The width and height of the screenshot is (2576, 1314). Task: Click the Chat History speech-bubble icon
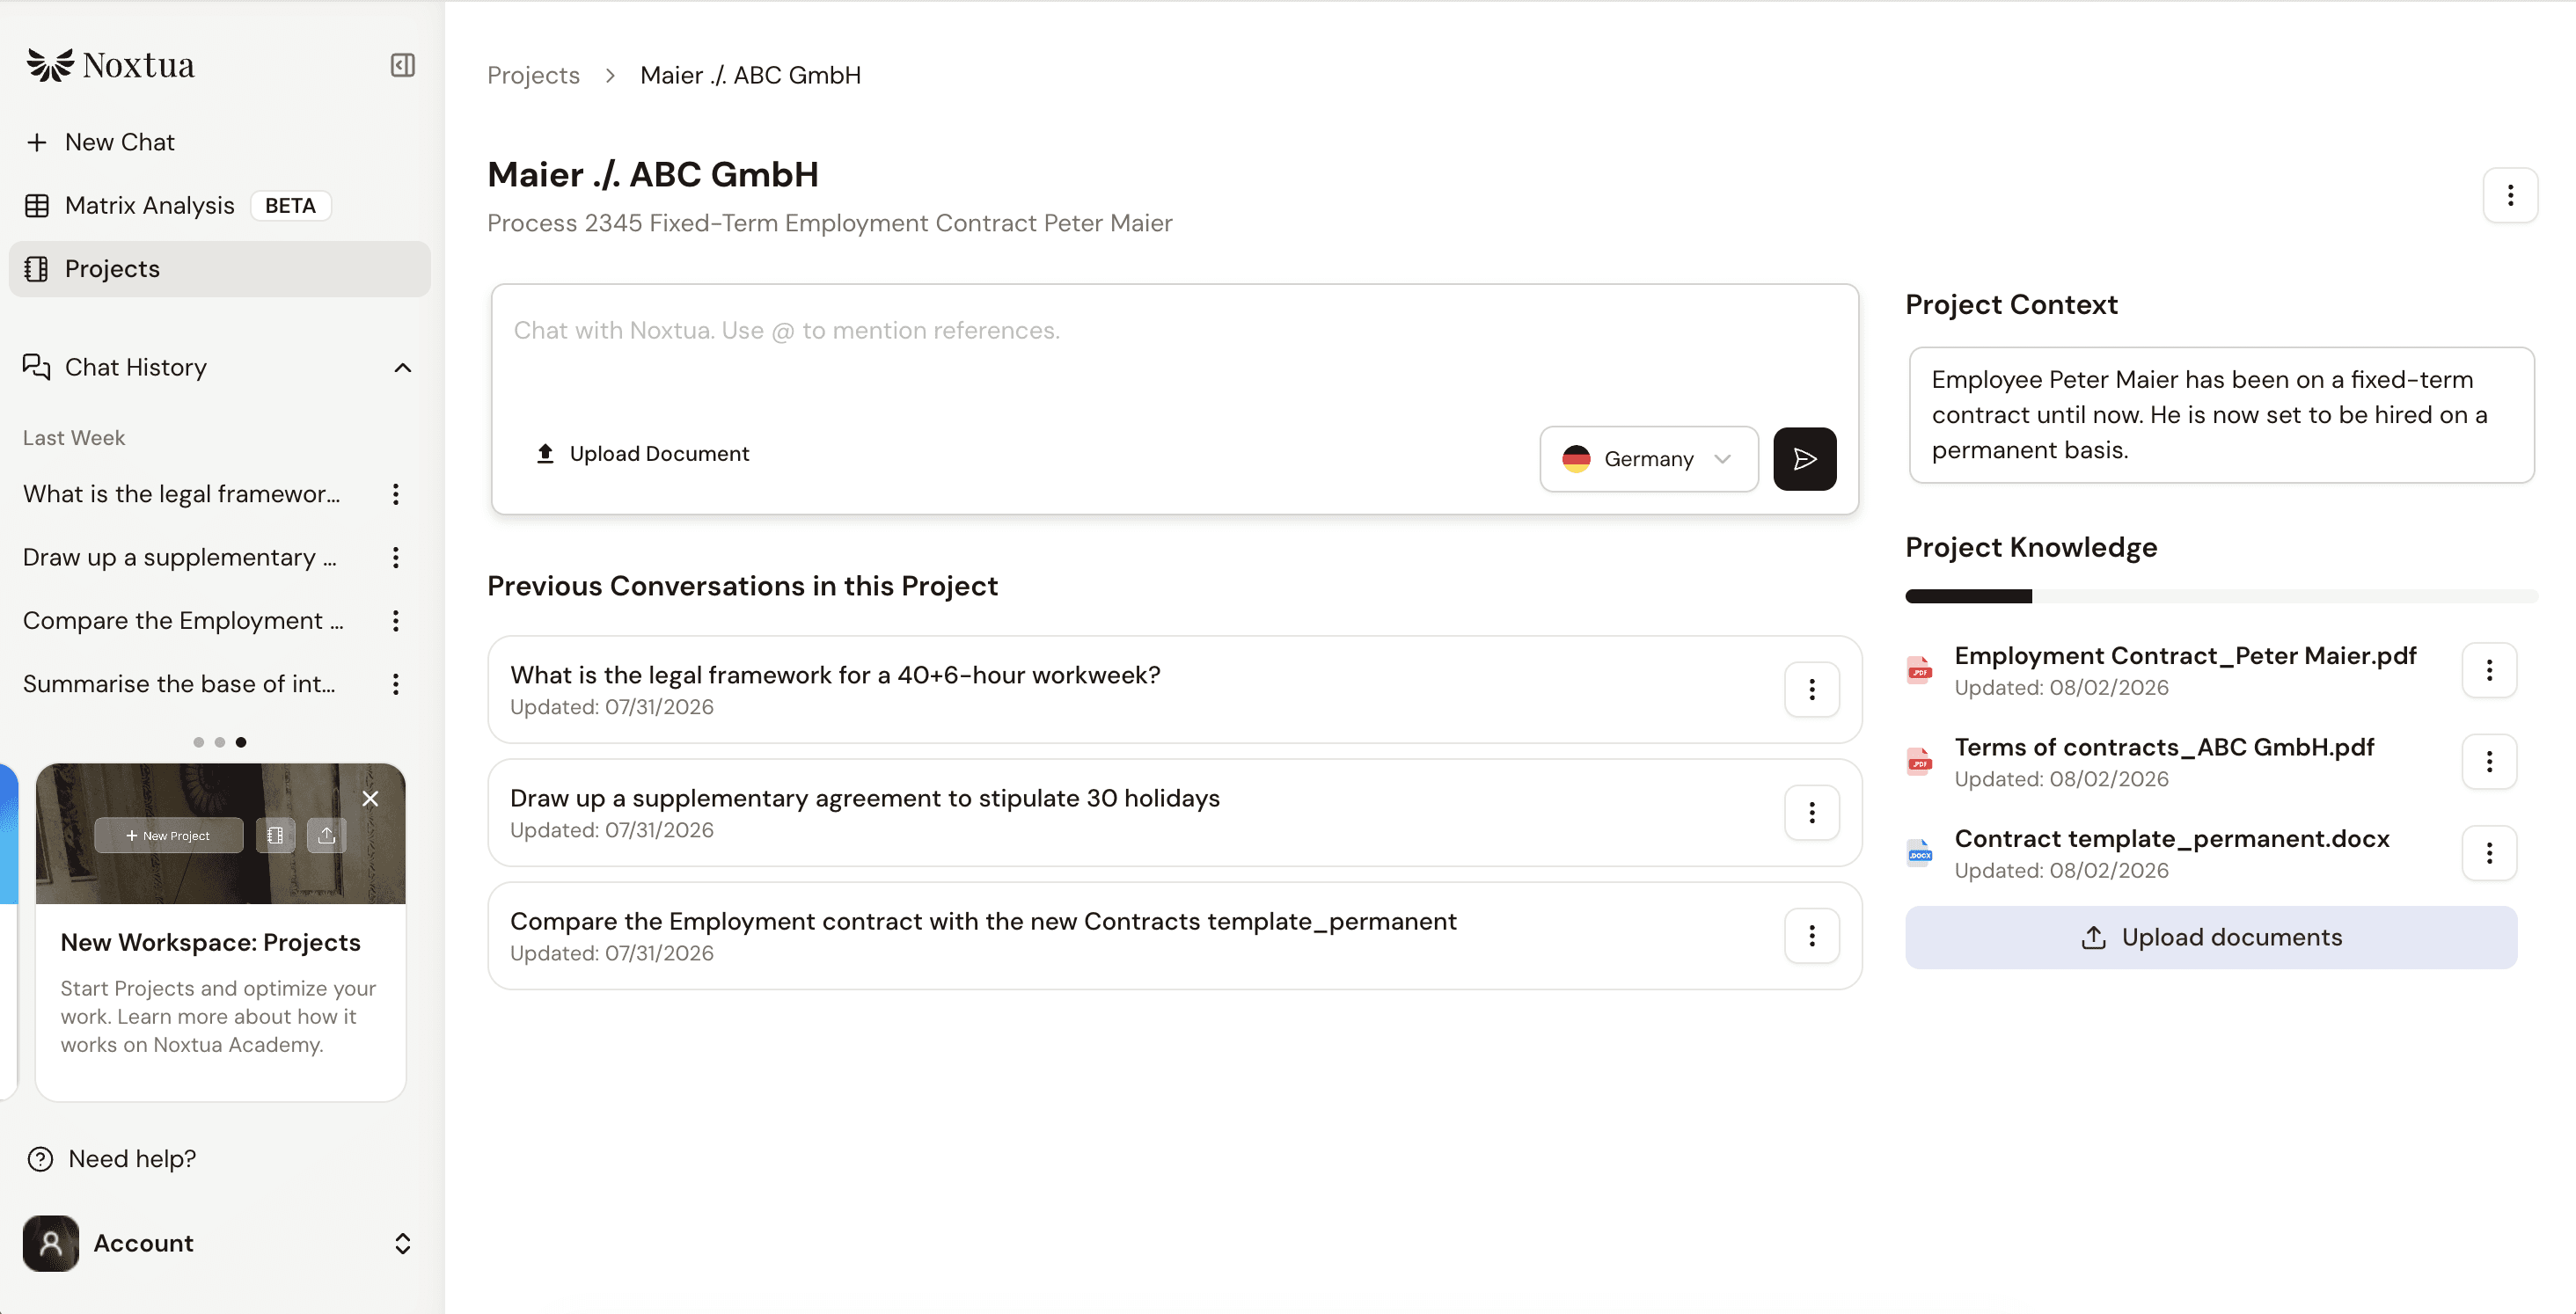(x=36, y=367)
